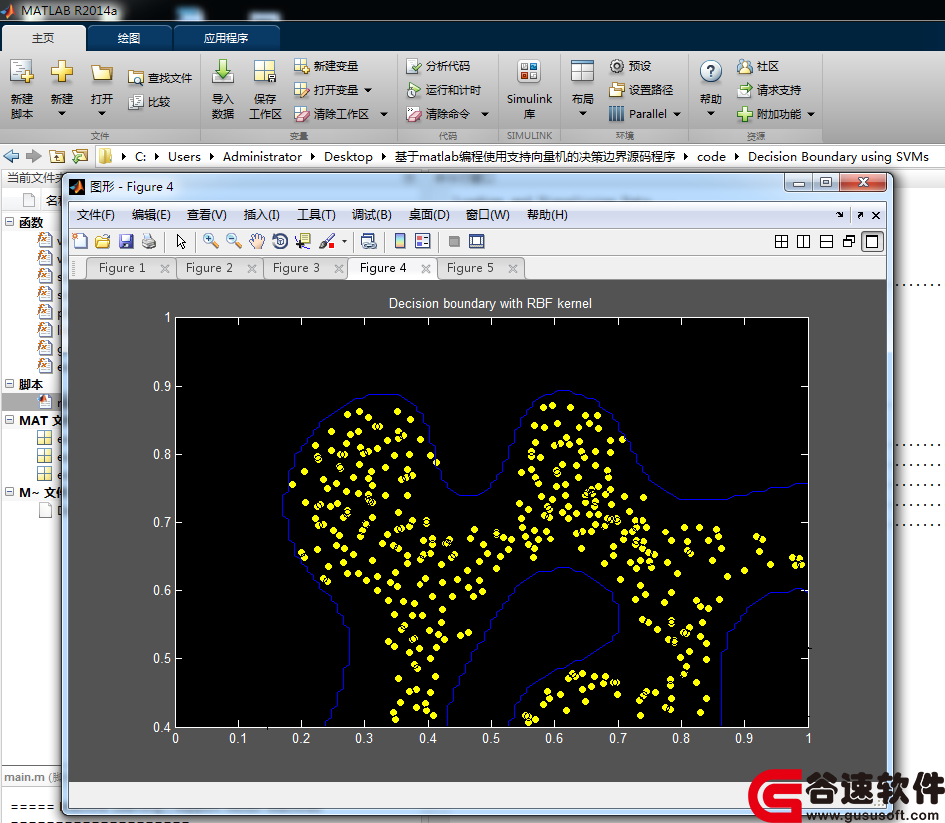Activate the Zoom In tool

pos(210,242)
